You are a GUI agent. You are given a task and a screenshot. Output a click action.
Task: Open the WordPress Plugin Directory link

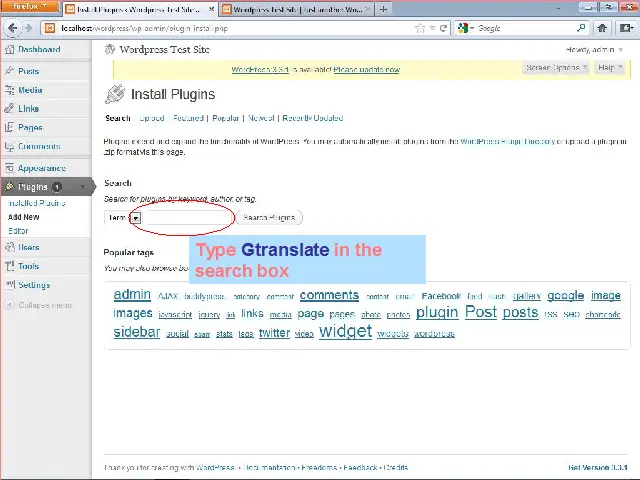[x=507, y=141]
